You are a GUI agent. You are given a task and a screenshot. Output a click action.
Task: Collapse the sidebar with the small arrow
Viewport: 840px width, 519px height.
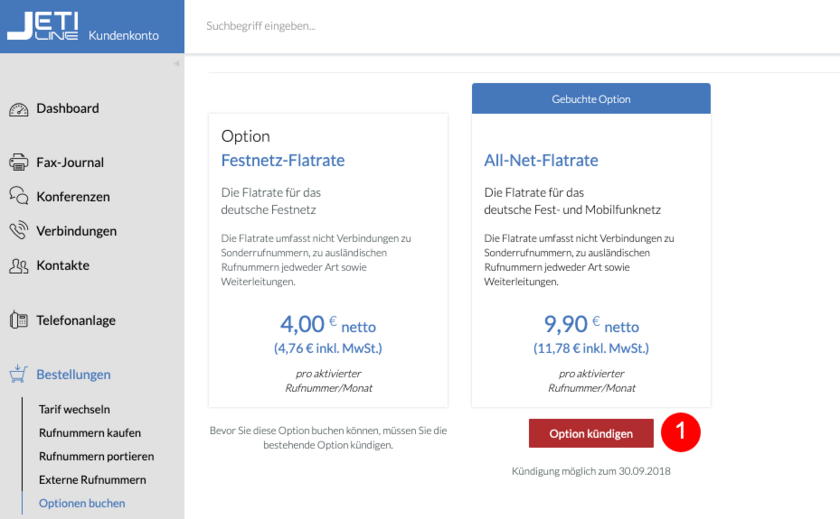point(176,63)
